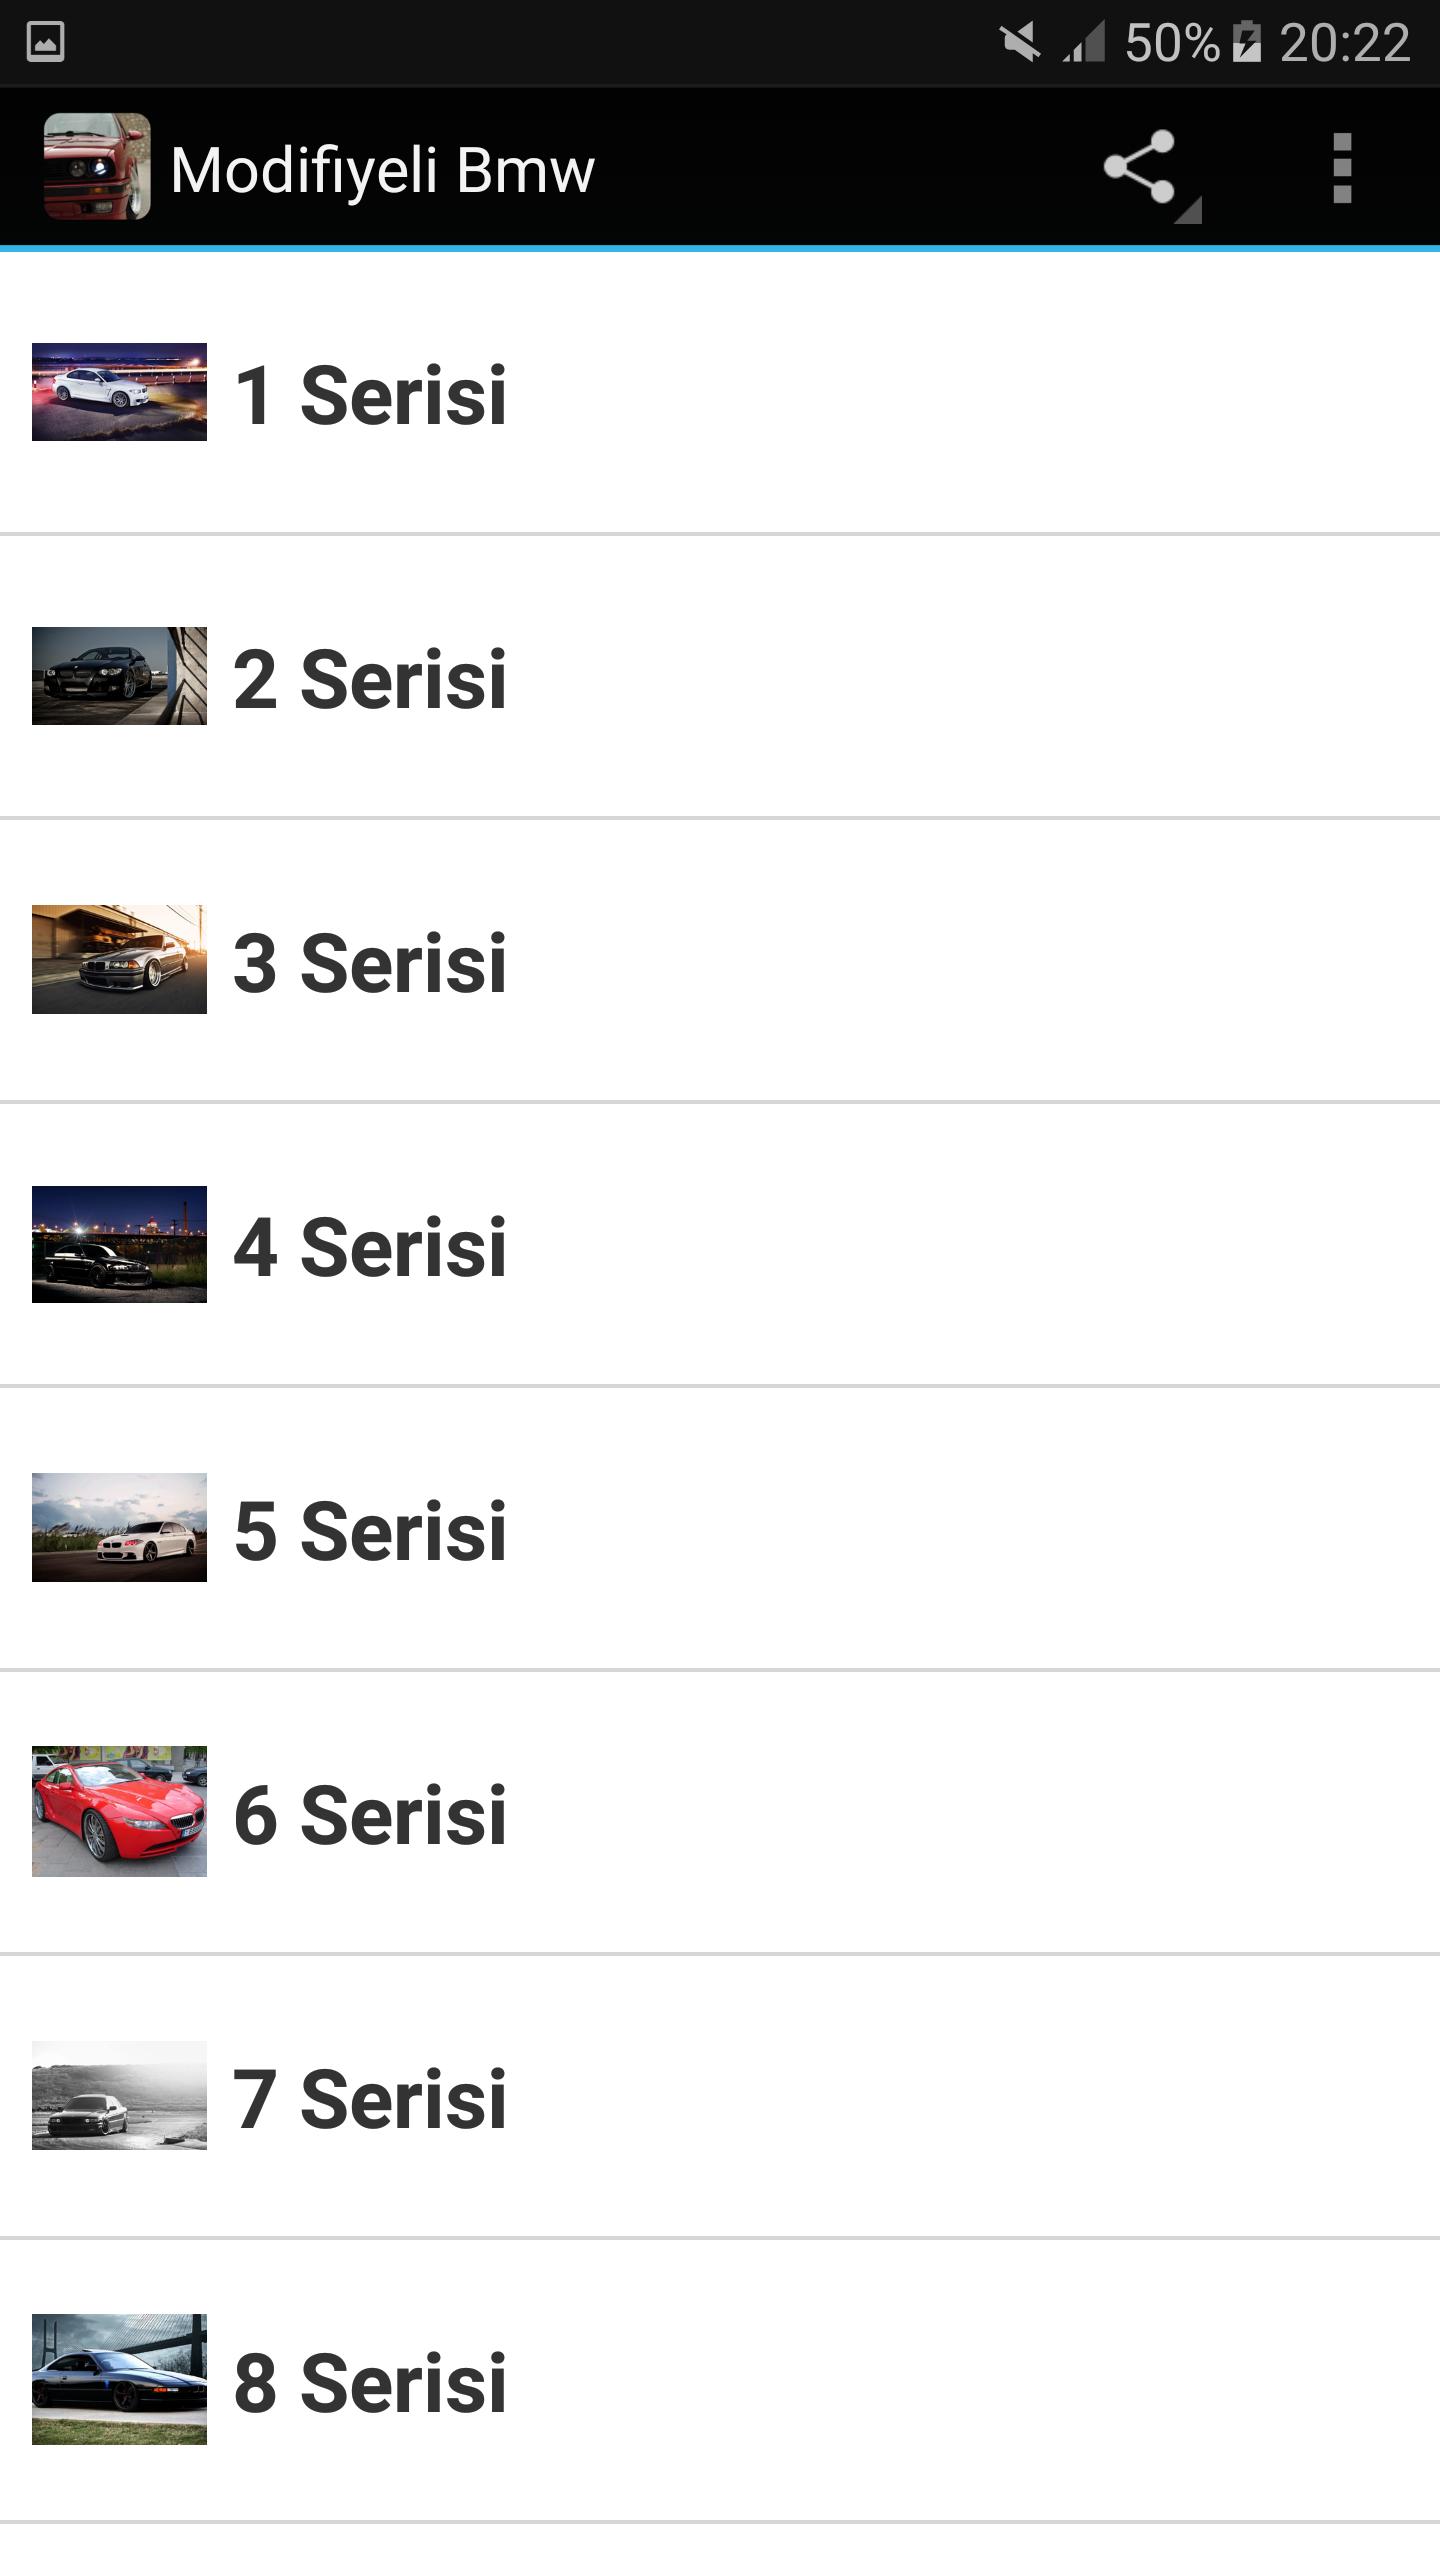Tap the white sedan thumbnail for 5 Serisi
Screen dimensions: 1440x2560
119,1527
